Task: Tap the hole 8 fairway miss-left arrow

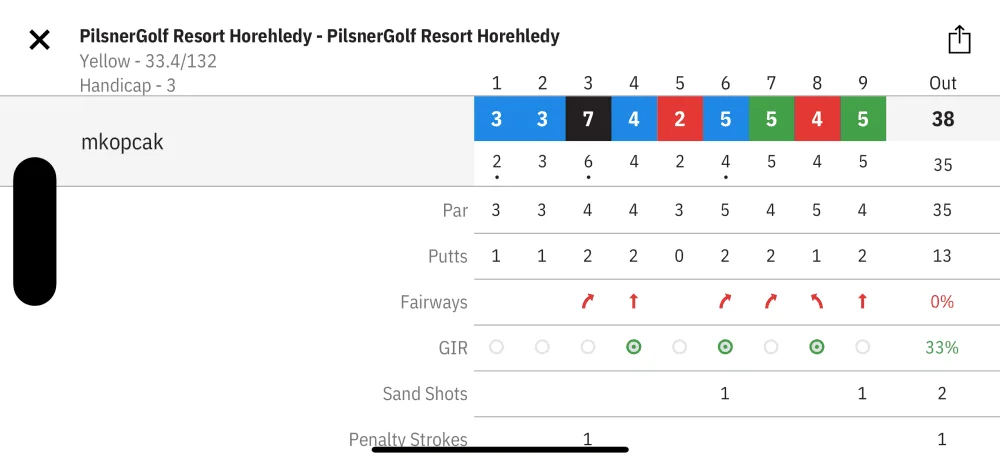Action: coord(816,301)
